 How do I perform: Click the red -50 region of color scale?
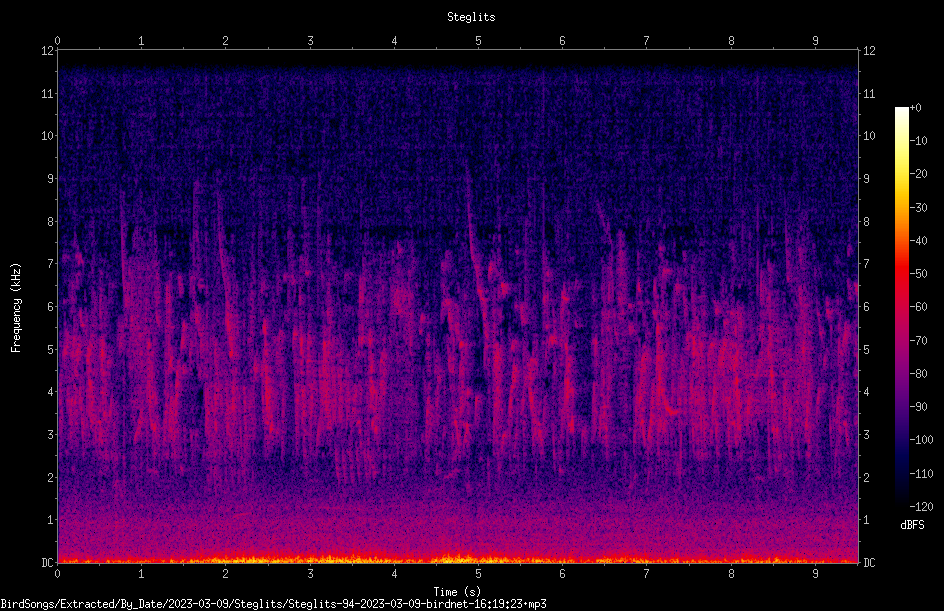click(901, 274)
